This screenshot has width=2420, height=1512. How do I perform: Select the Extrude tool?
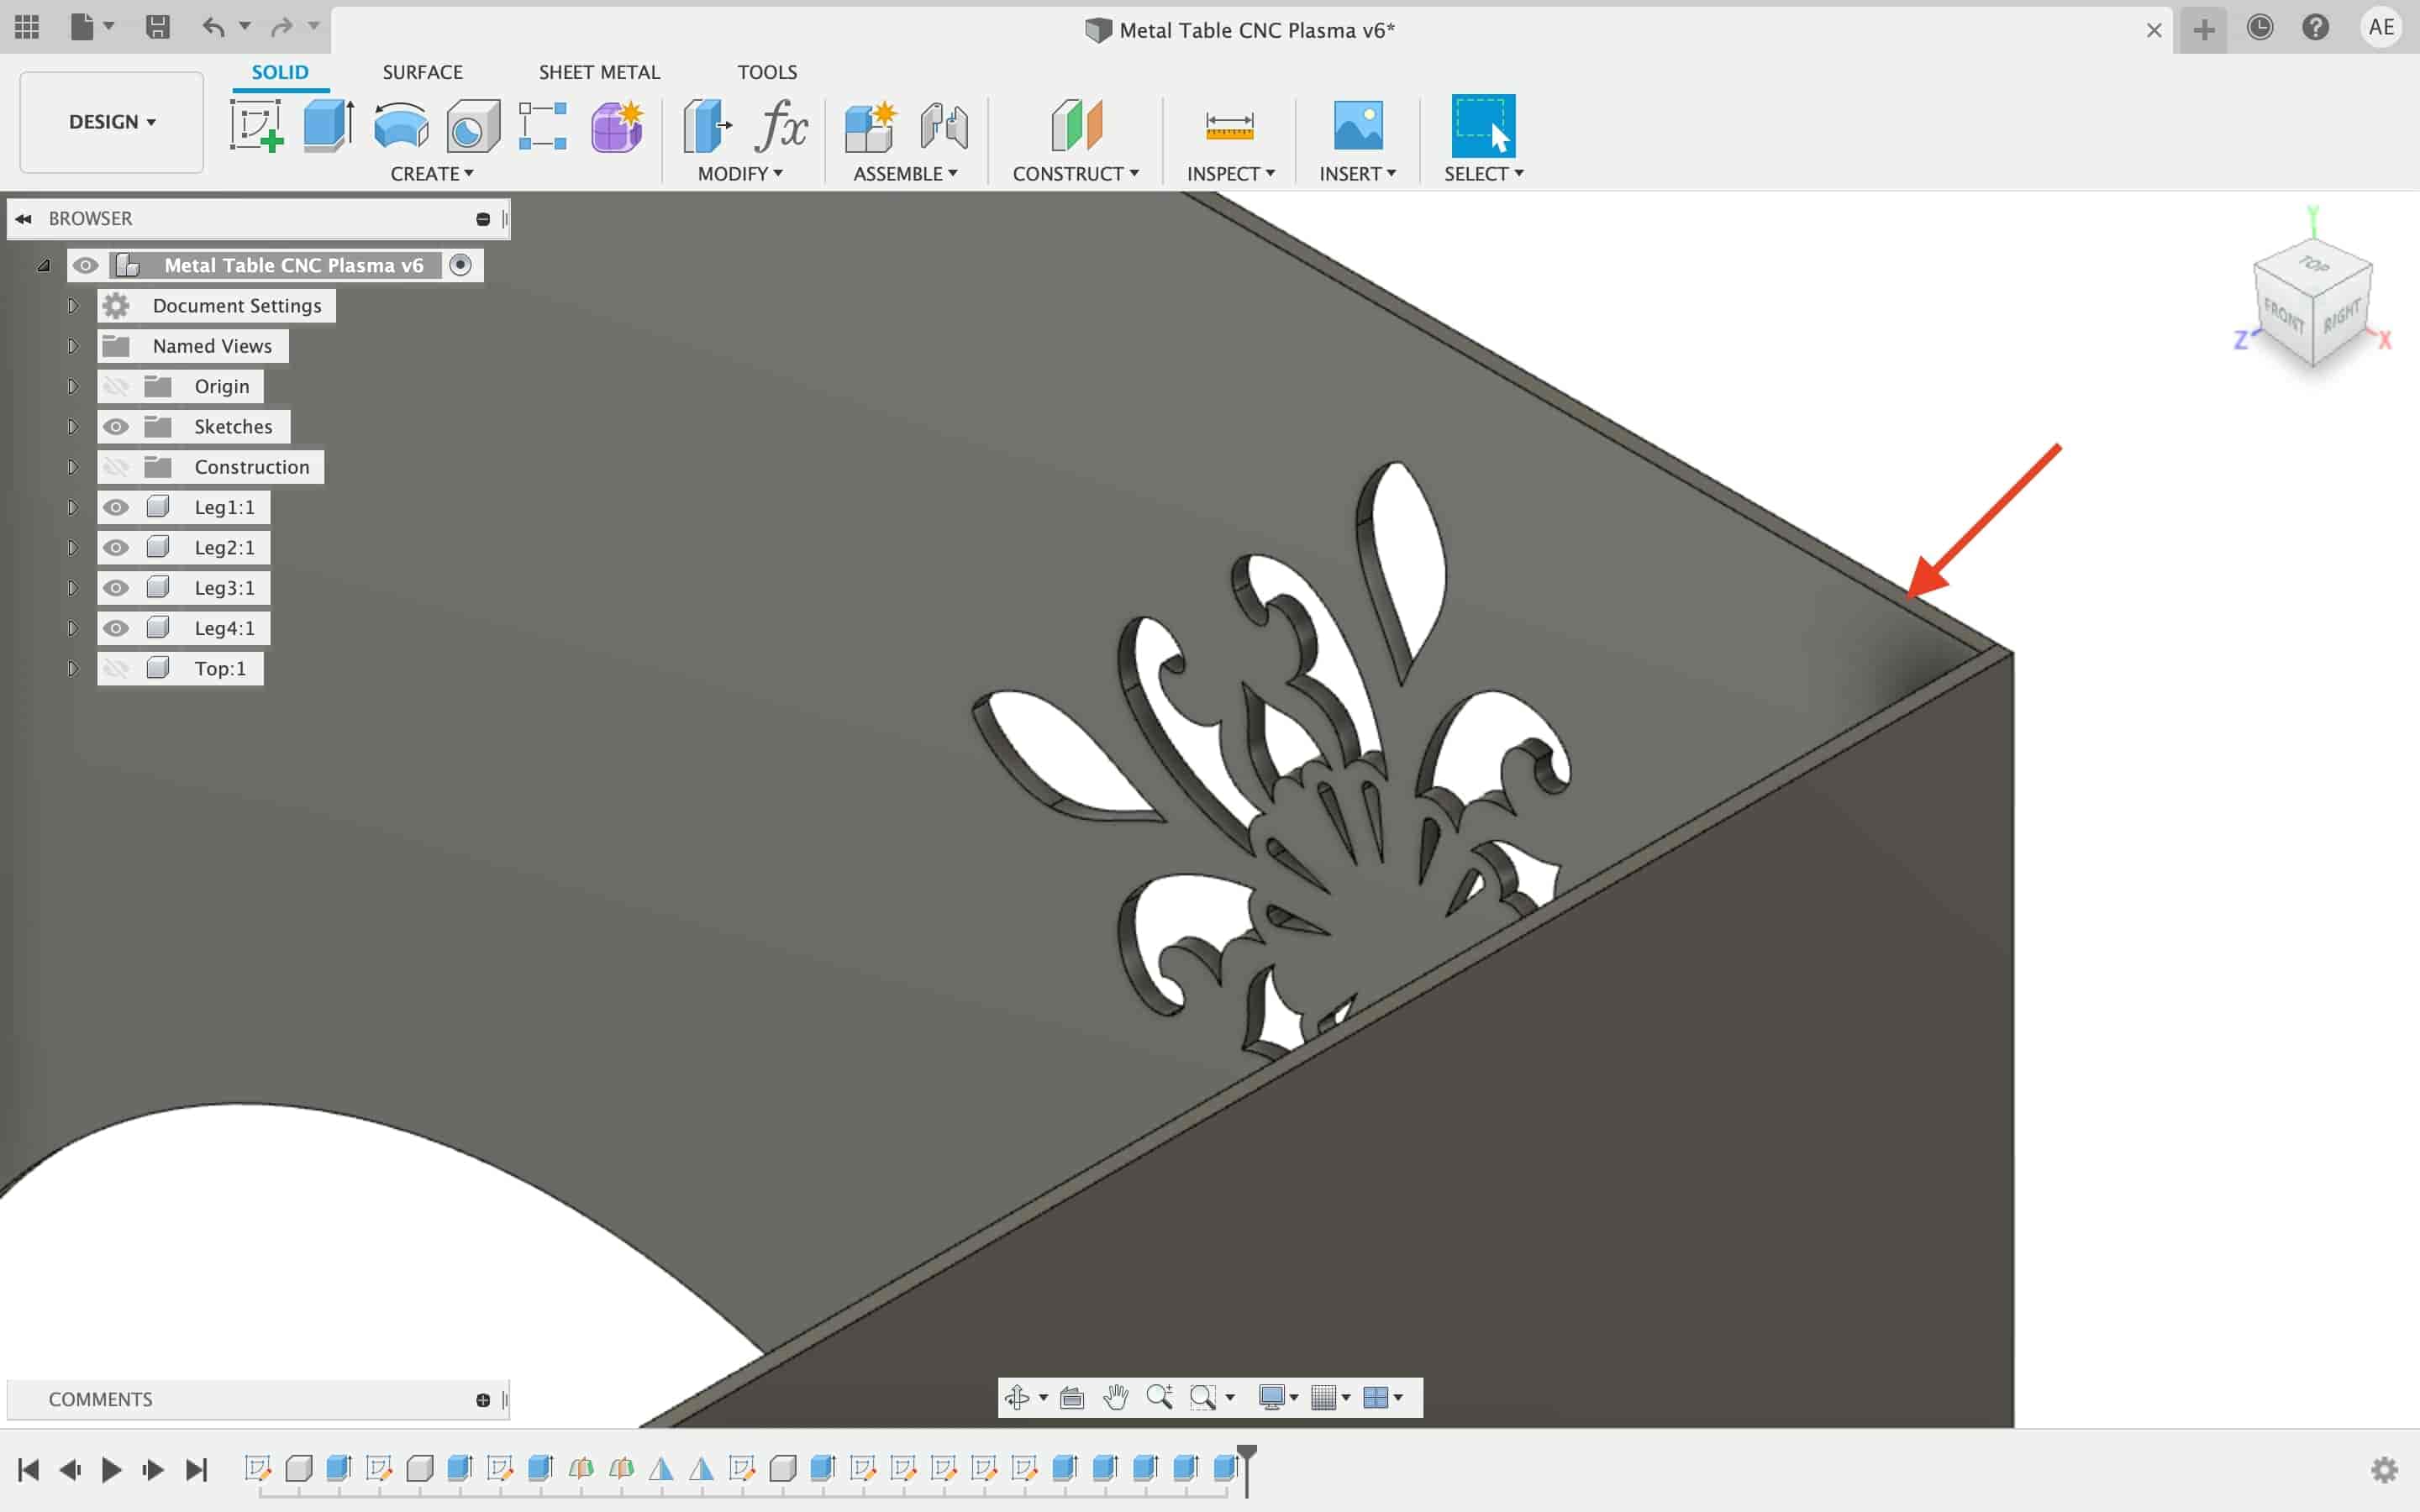tap(329, 125)
